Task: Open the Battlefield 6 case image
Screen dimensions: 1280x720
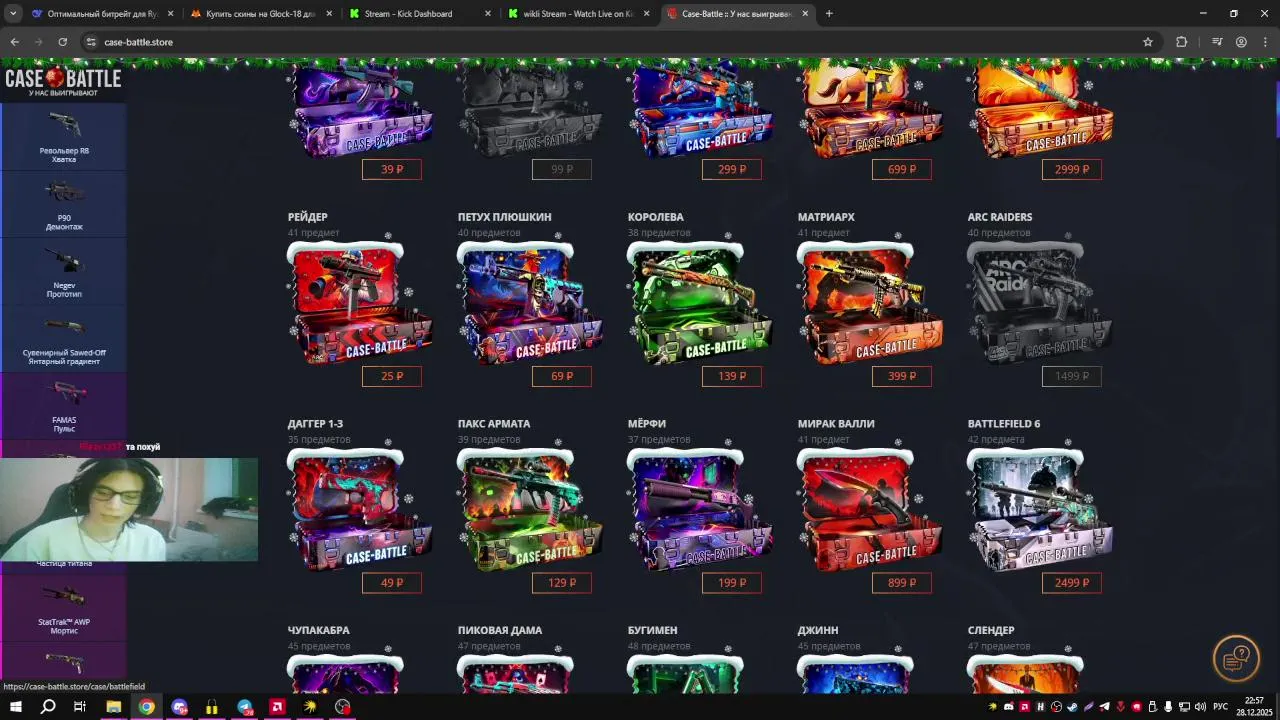Action: point(1040,509)
